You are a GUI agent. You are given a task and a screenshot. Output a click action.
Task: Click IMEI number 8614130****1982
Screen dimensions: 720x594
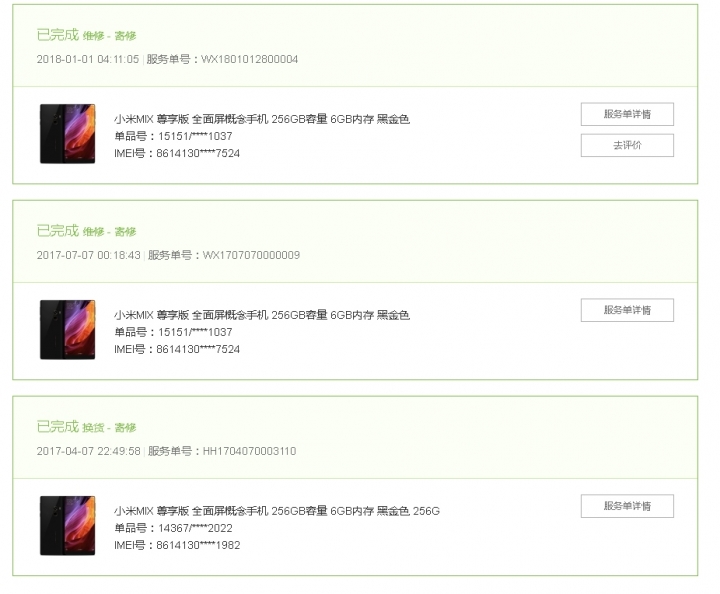tap(198, 545)
